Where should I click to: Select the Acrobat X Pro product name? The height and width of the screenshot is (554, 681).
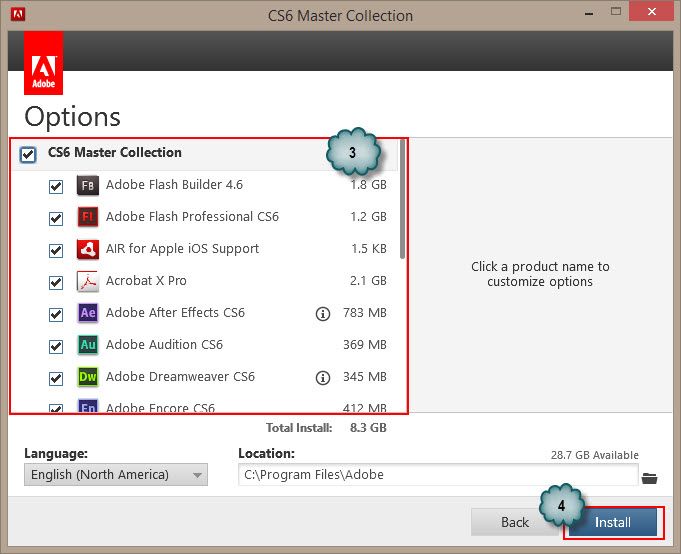click(x=146, y=280)
